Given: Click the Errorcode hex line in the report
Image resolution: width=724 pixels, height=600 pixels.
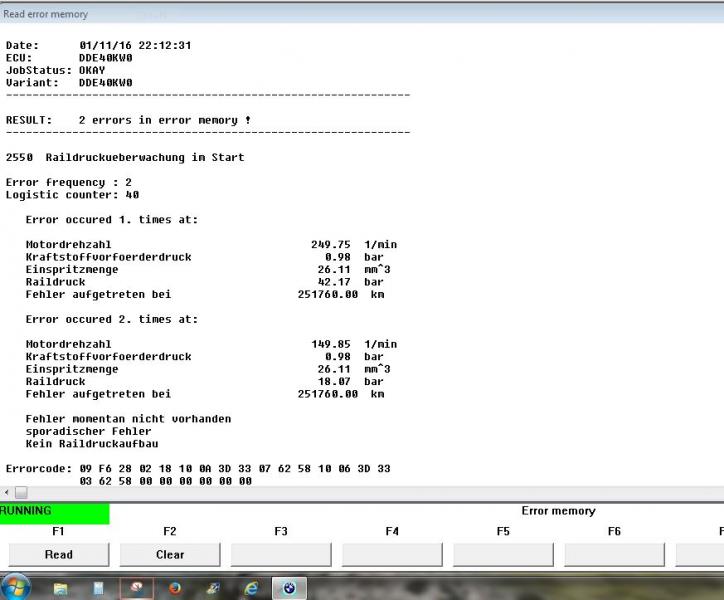Looking at the screenshot, I should 198,468.
